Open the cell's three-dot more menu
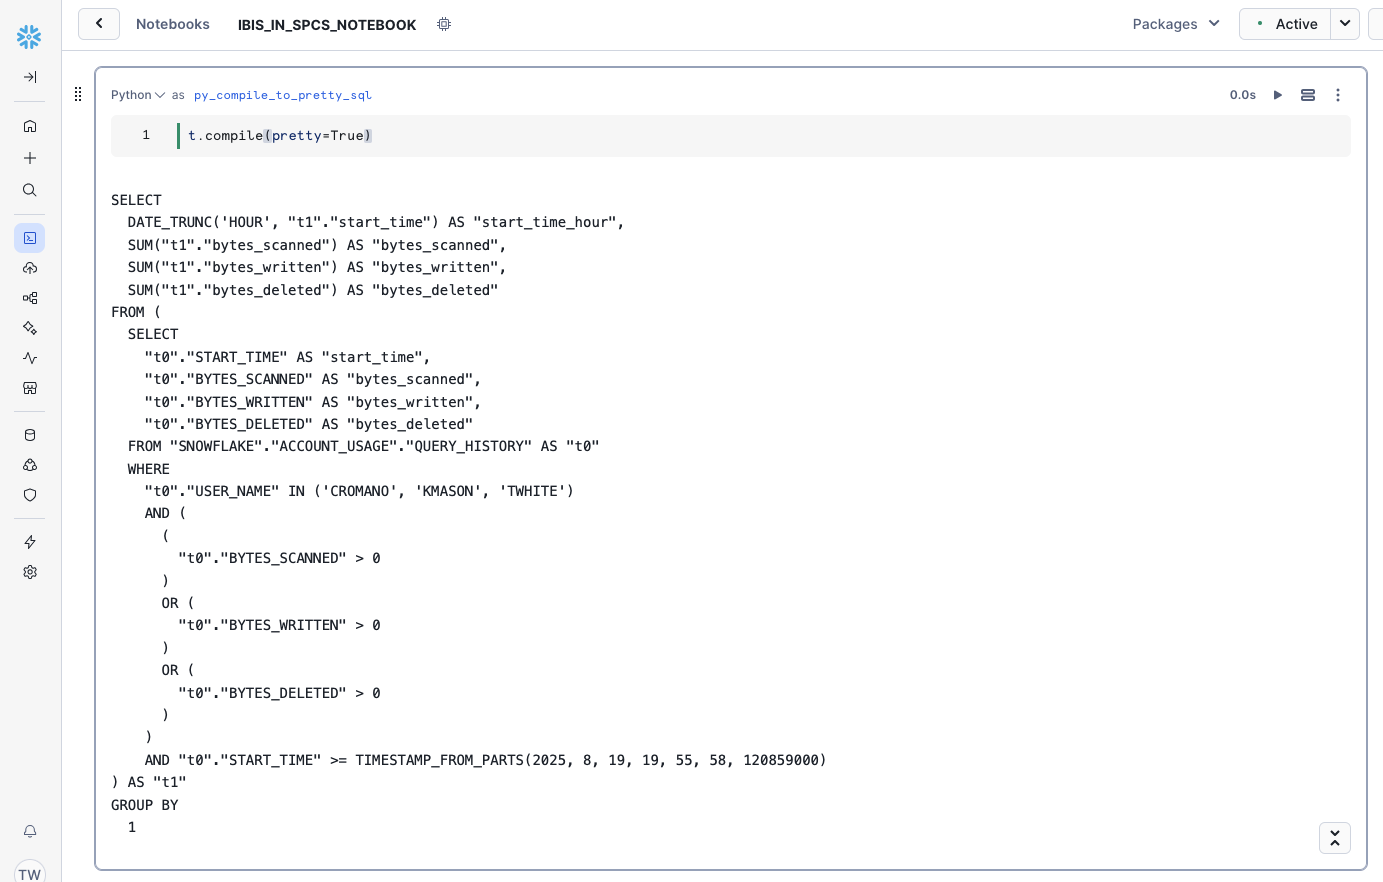Viewport: 1383px width, 882px height. pyautogui.click(x=1338, y=95)
